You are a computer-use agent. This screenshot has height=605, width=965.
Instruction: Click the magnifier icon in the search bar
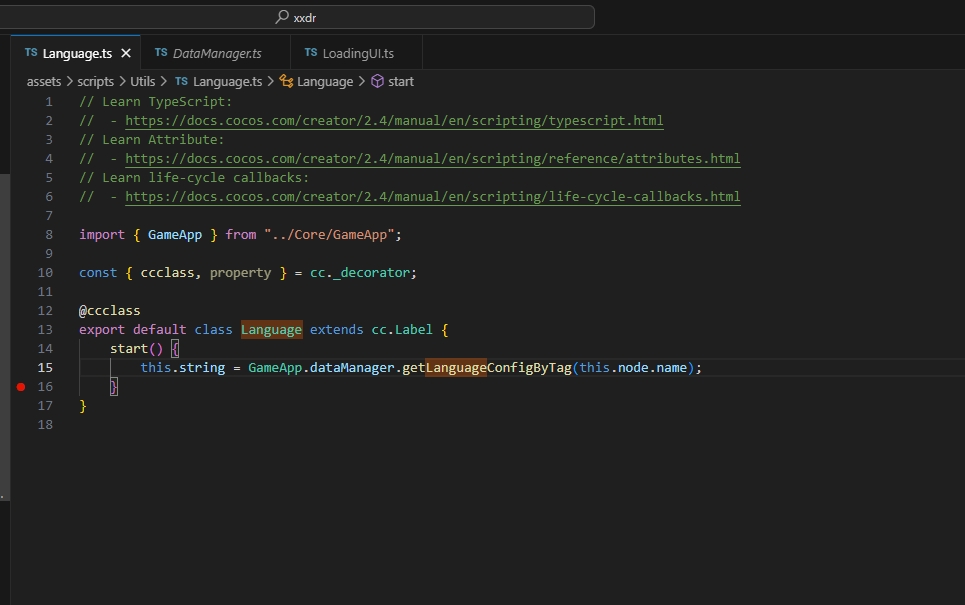click(x=283, y=17)
